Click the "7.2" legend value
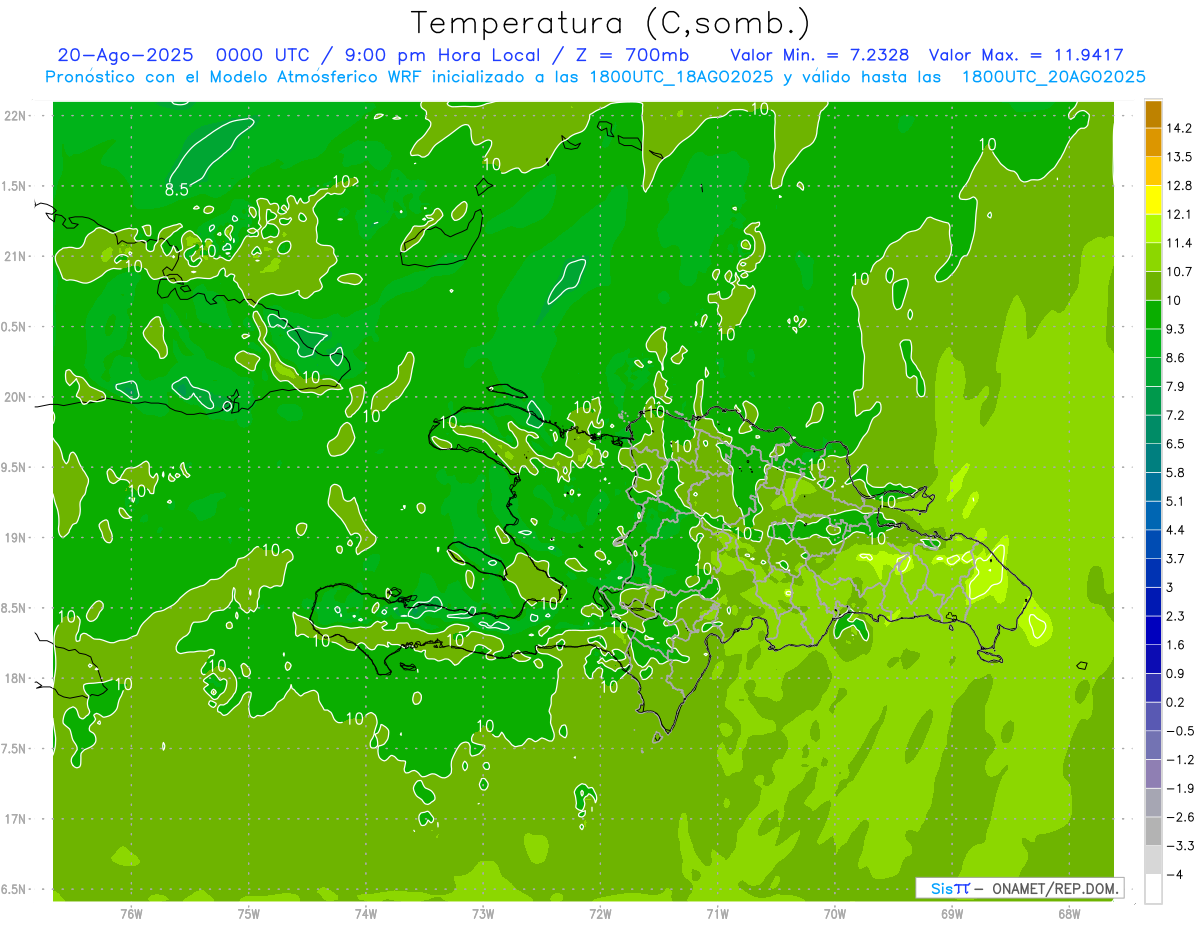 coord(1175,415)
